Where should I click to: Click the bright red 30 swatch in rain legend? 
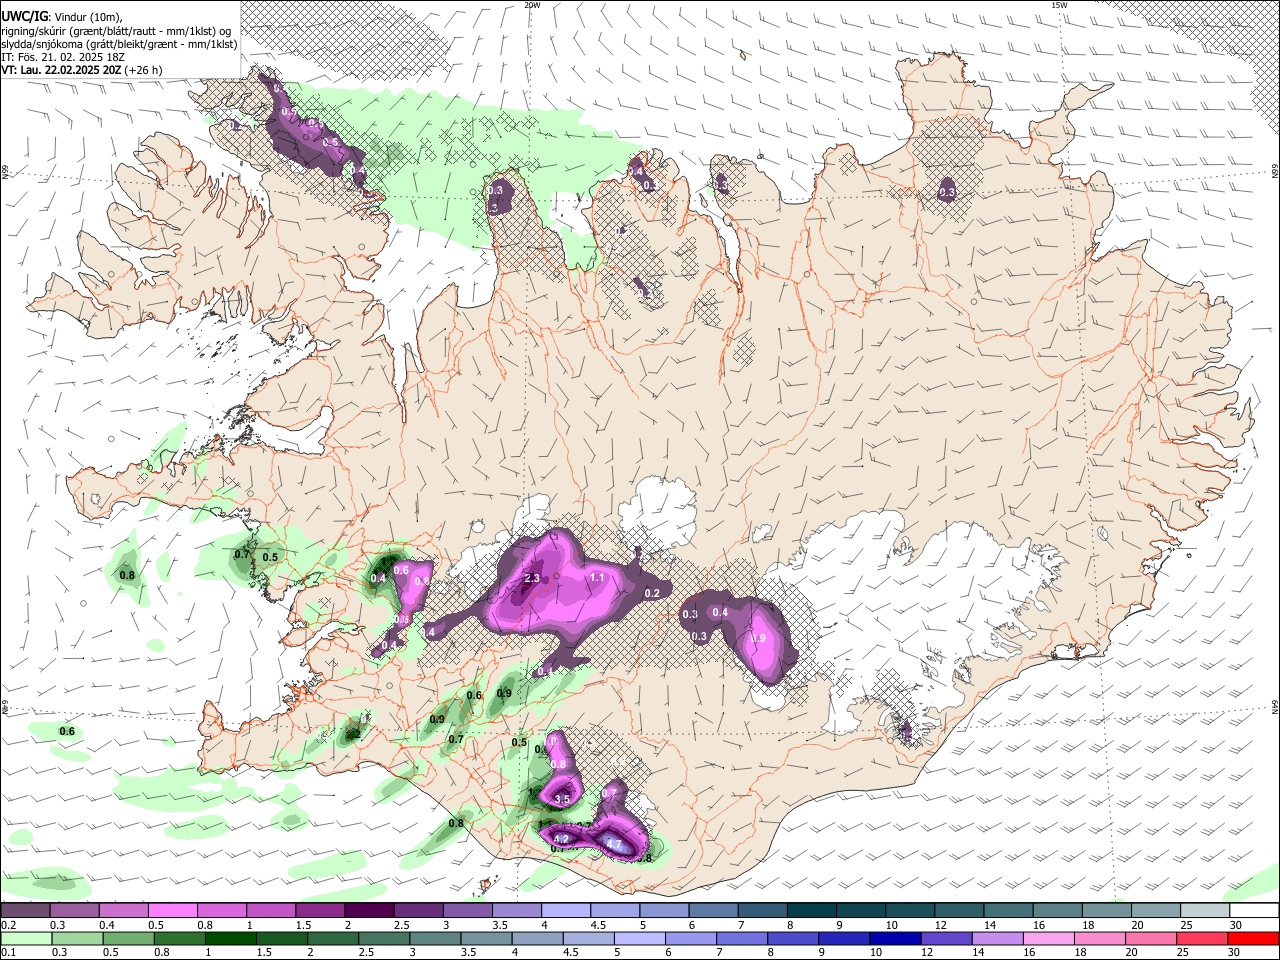[x=1253, y=938]
